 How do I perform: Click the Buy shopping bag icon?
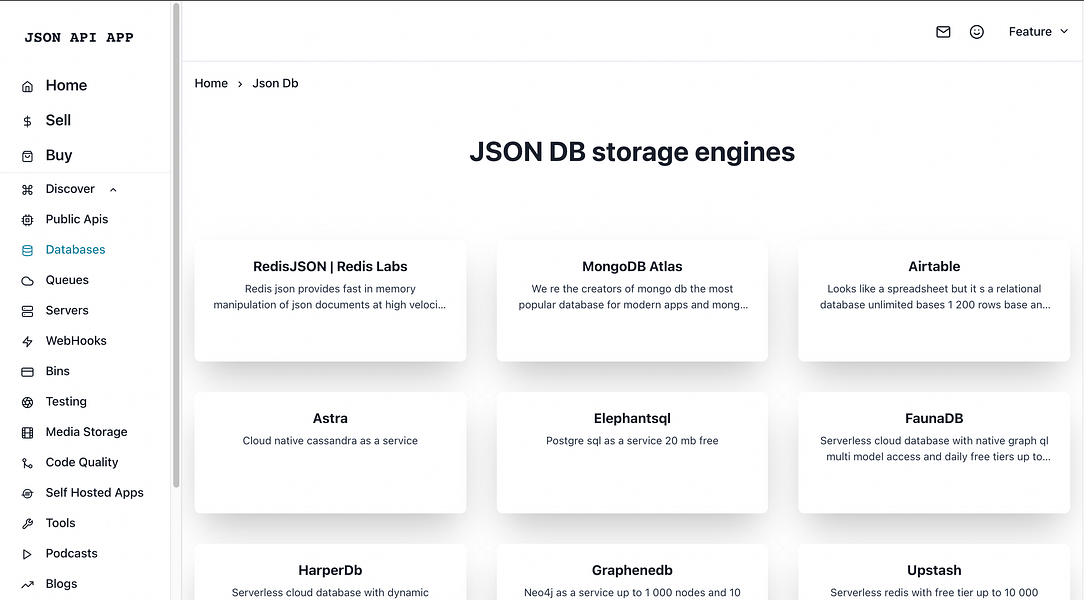click(28, 156)
